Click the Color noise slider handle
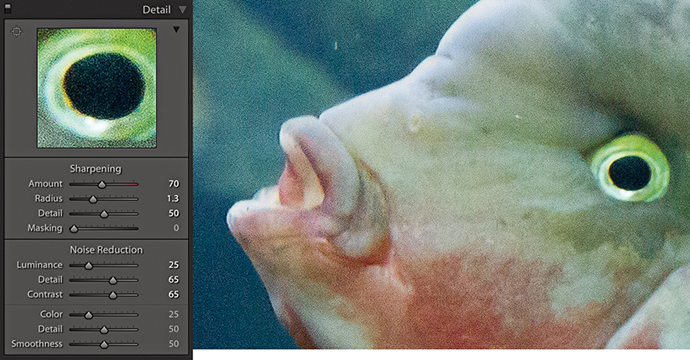 tap(88, 315)
